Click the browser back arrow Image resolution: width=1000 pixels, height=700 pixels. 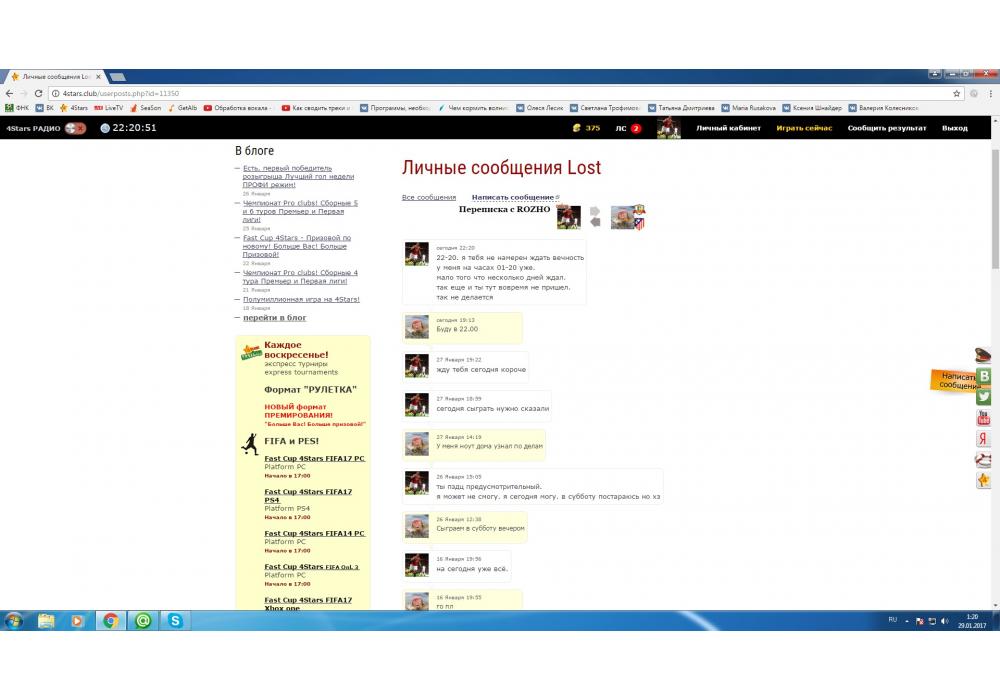pyautogui.click(x=10, y=93)
